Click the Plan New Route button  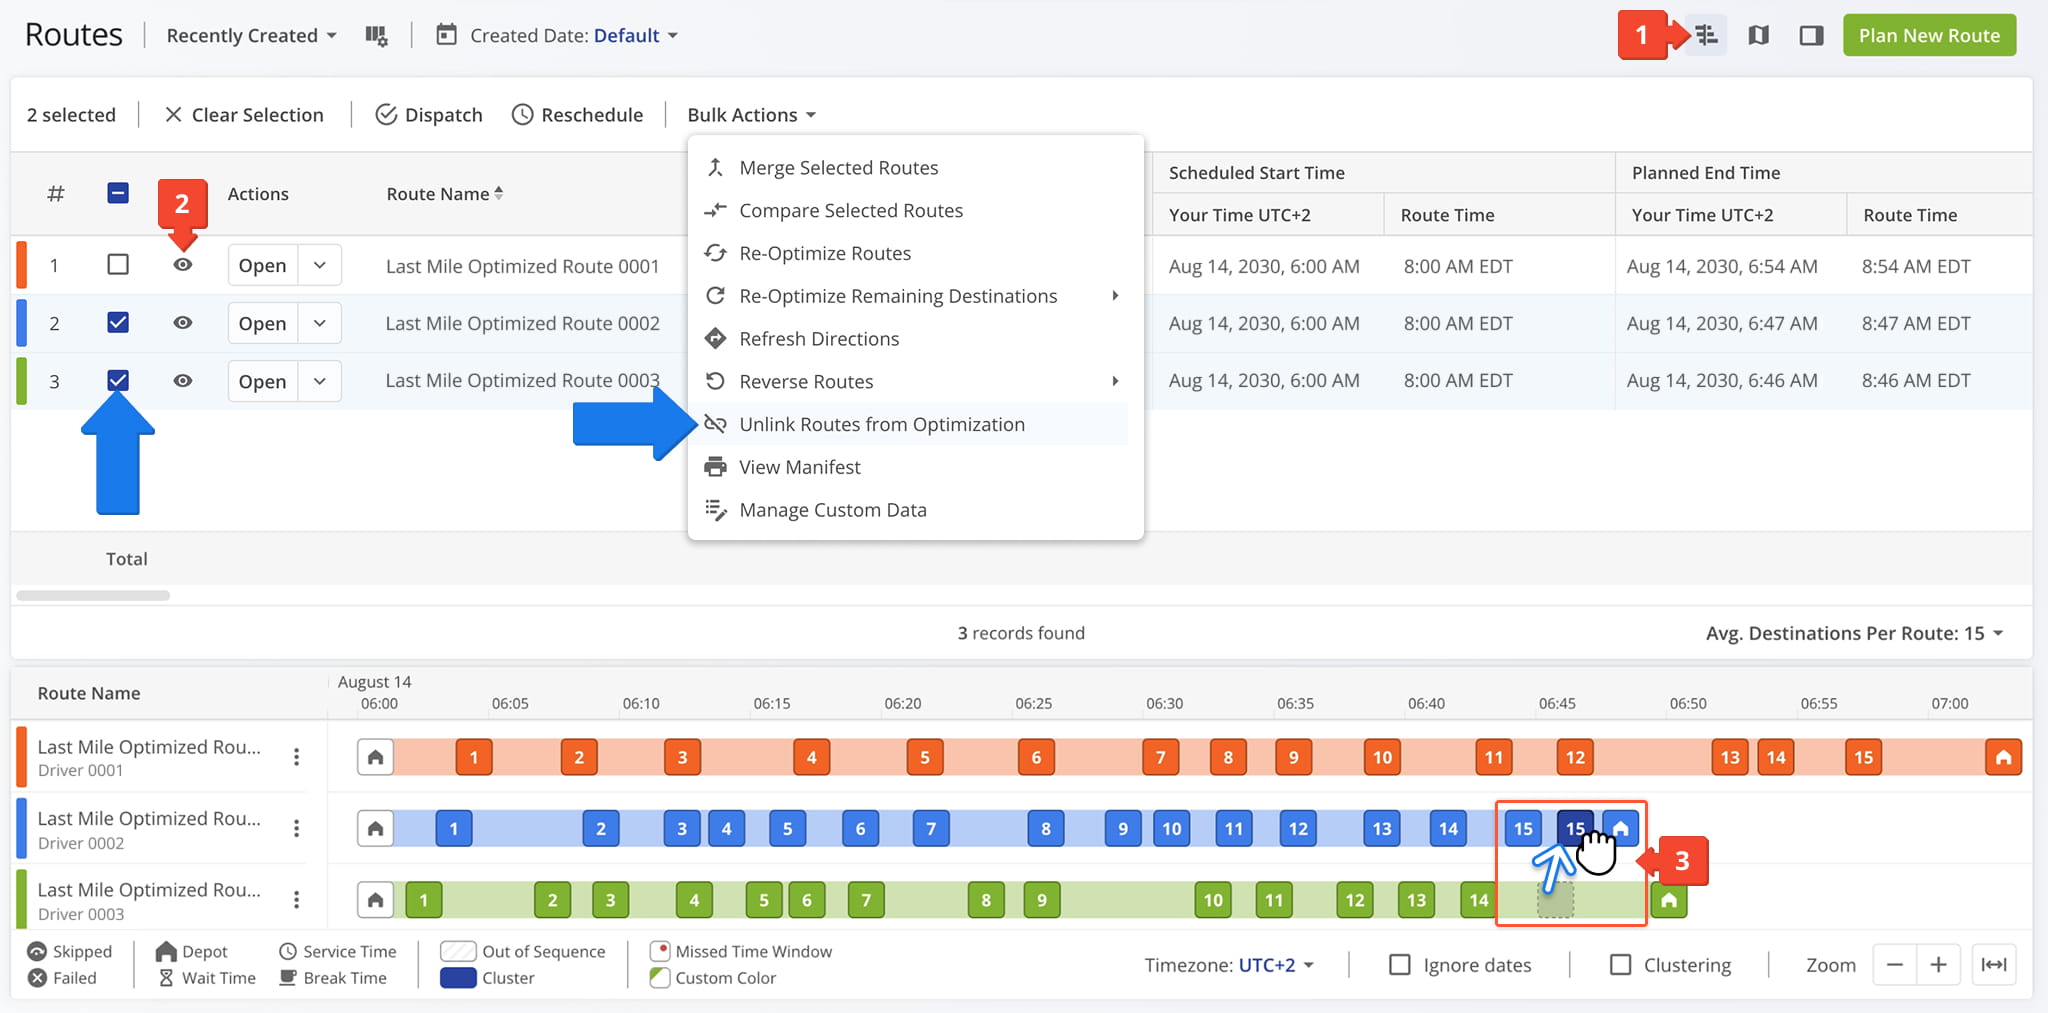[1929, 36]
